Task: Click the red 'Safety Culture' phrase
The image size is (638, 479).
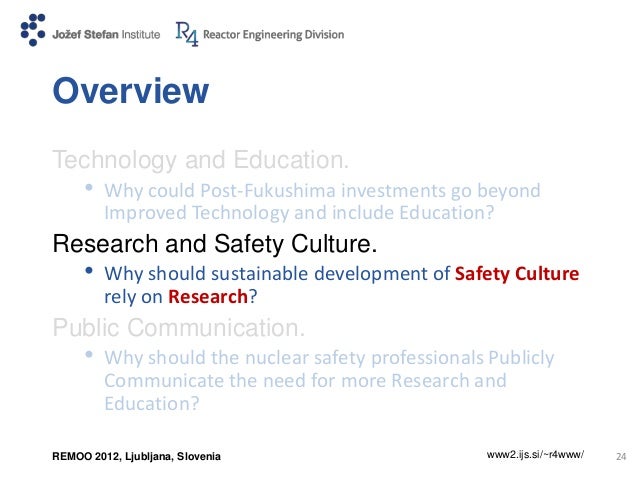Action: 517,273
